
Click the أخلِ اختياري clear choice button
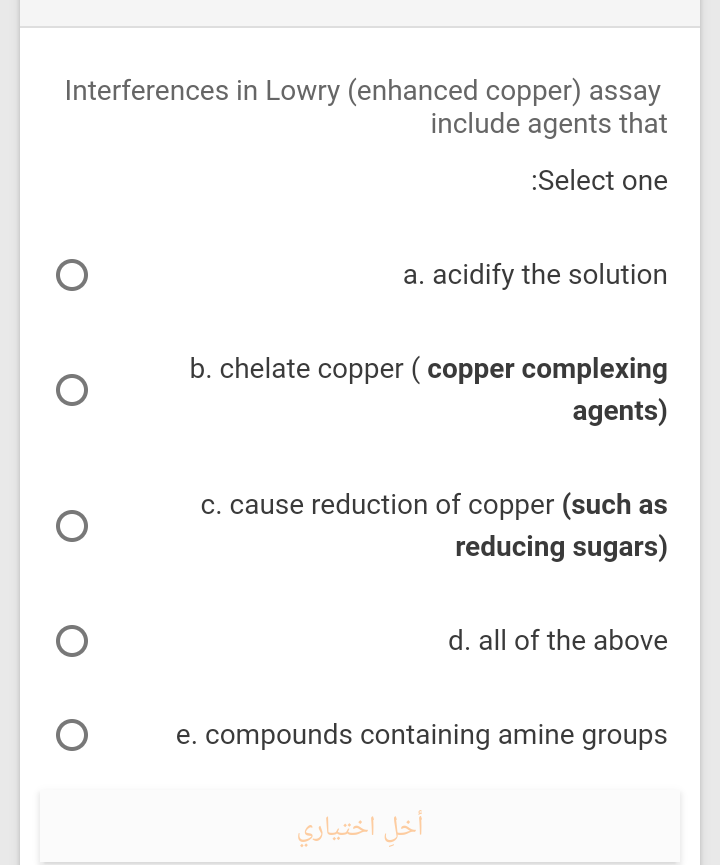coord(360,825)
